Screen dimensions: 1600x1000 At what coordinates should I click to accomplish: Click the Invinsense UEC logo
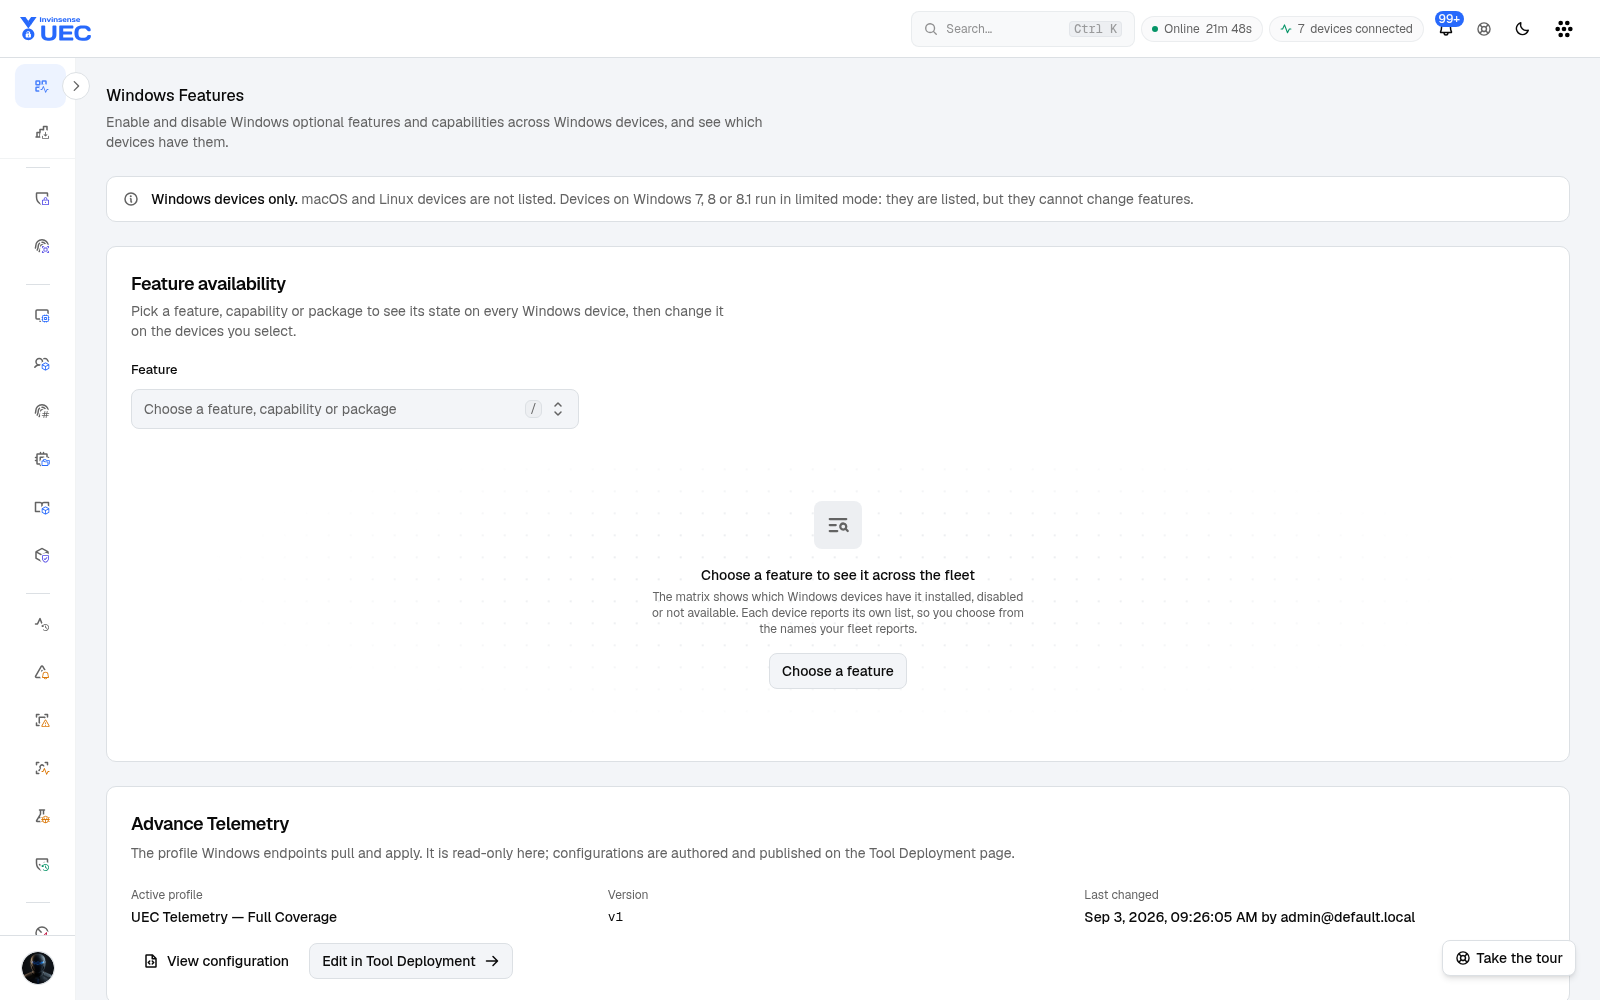56,29
